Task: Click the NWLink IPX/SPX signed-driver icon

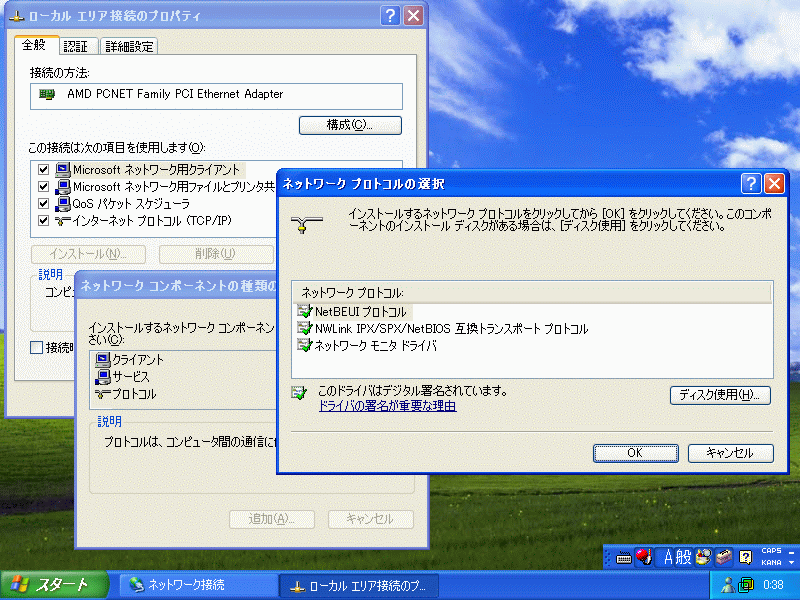Action: (305, 328)
